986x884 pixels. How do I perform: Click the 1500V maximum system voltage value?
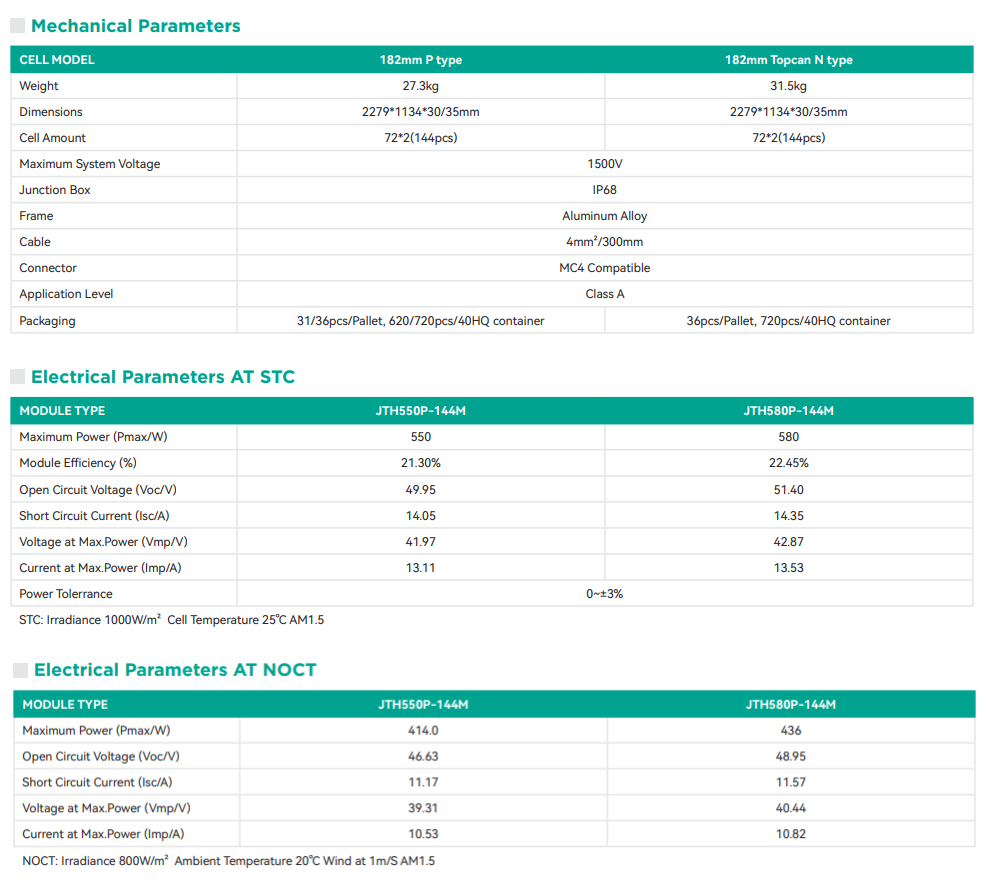tap(604, 164)
